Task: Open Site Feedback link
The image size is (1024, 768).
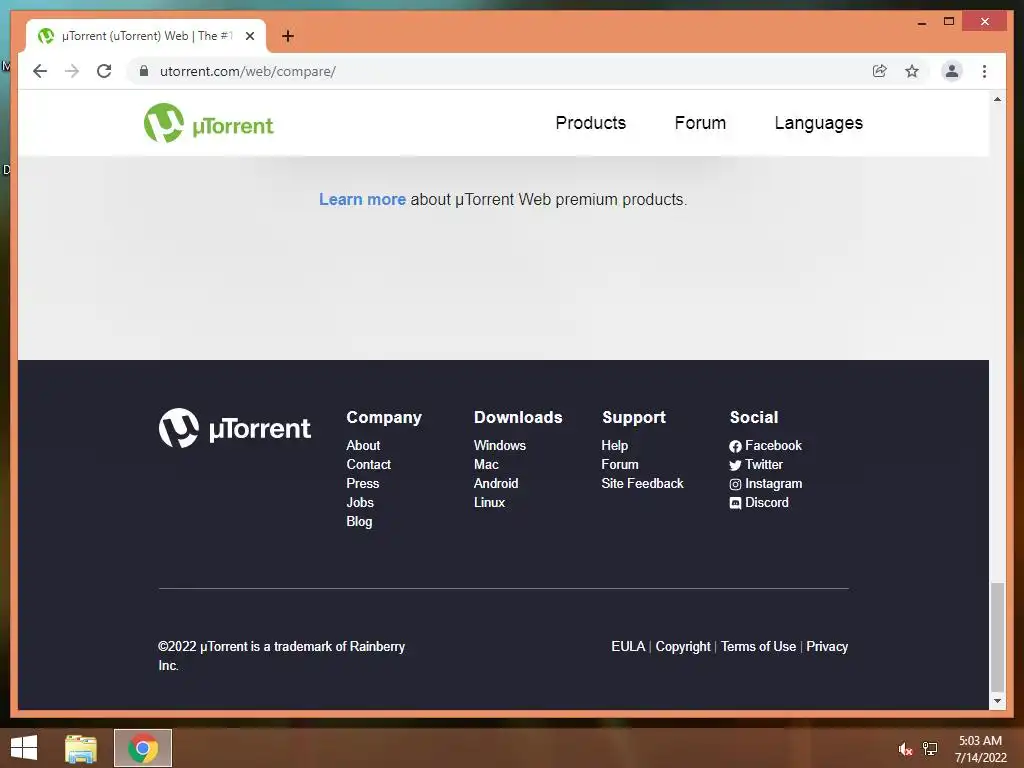Action: 642,483
